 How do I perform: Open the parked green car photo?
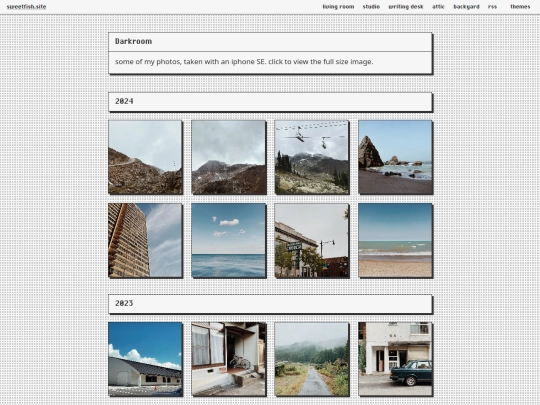click(x=395, y=359)
